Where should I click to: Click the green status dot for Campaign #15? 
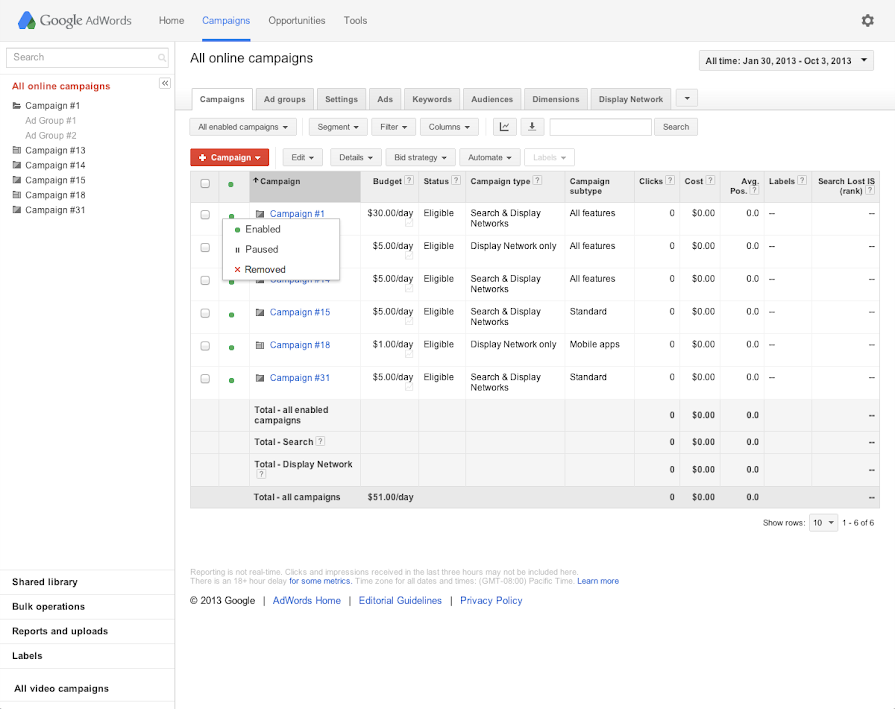click(231, 315)
